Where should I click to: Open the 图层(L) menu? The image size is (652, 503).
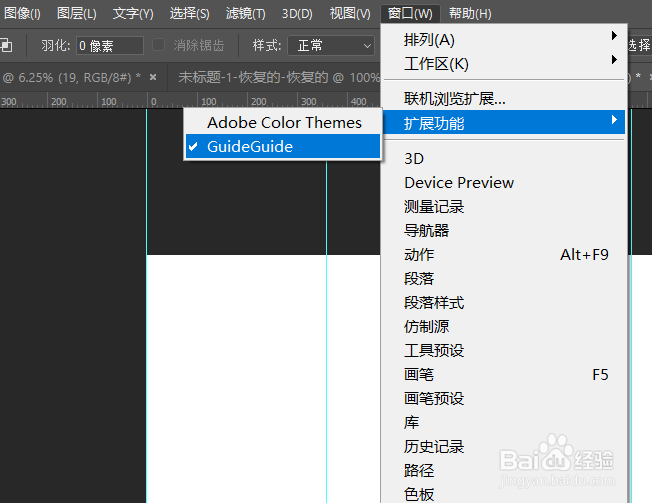point(77,14)
